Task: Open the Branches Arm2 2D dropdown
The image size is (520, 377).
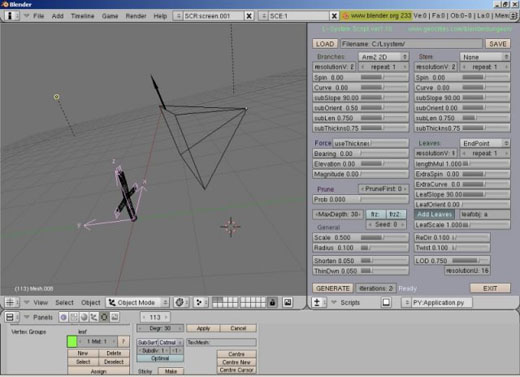Action: (x=383, y=57)
